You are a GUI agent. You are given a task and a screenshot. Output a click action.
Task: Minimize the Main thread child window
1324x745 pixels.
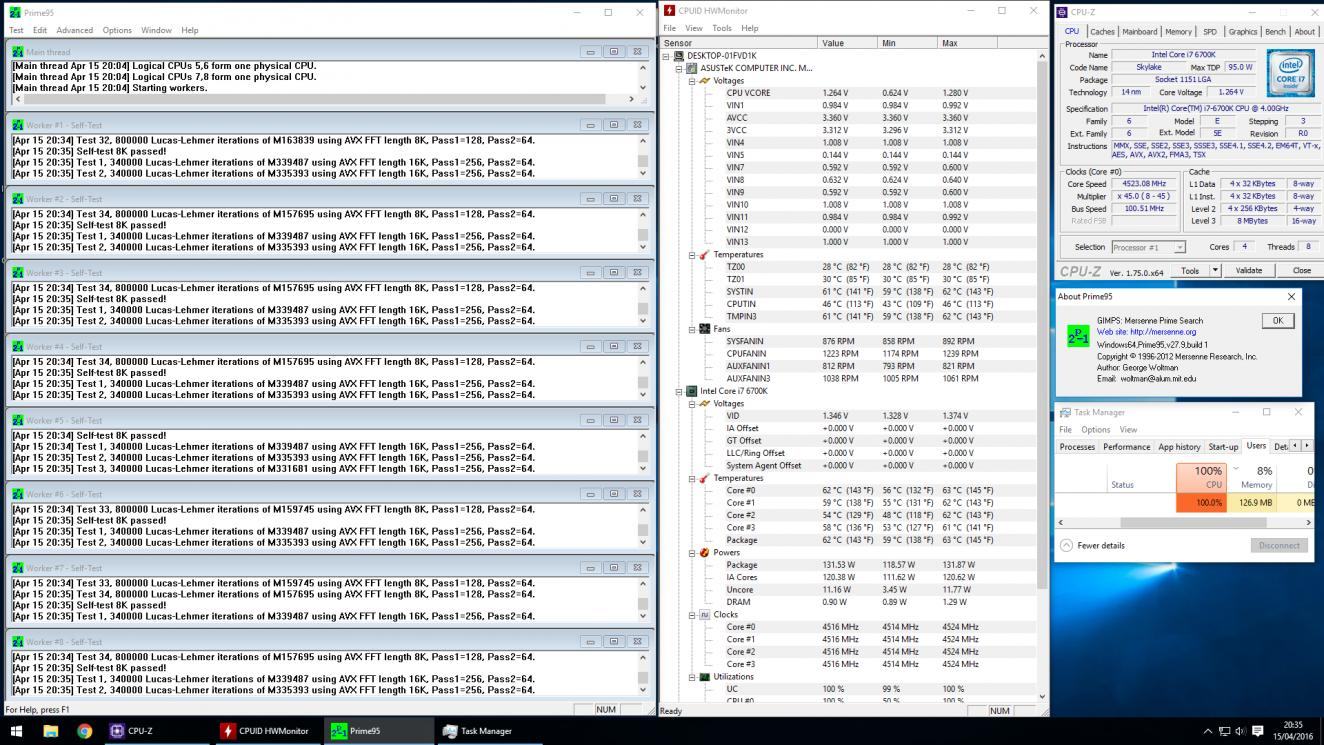point(590,51)
